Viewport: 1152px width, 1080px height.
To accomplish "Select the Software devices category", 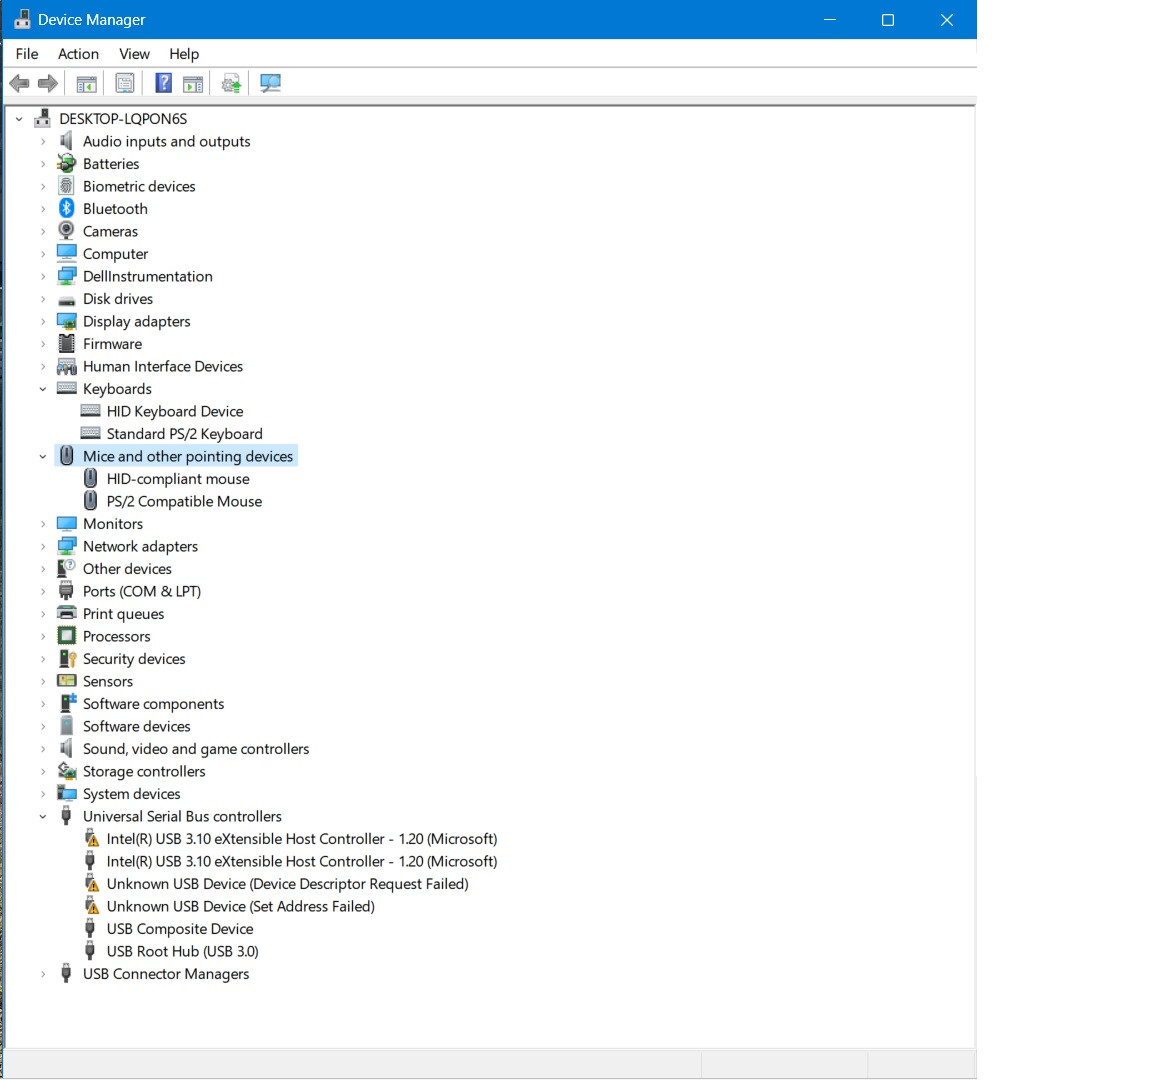I will 137,727.
